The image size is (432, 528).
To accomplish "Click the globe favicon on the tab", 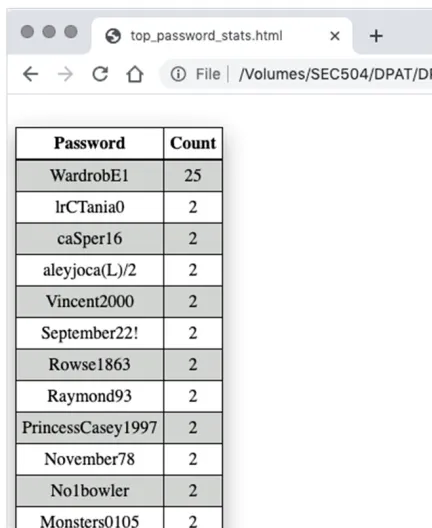I will (x=113, y=36).
